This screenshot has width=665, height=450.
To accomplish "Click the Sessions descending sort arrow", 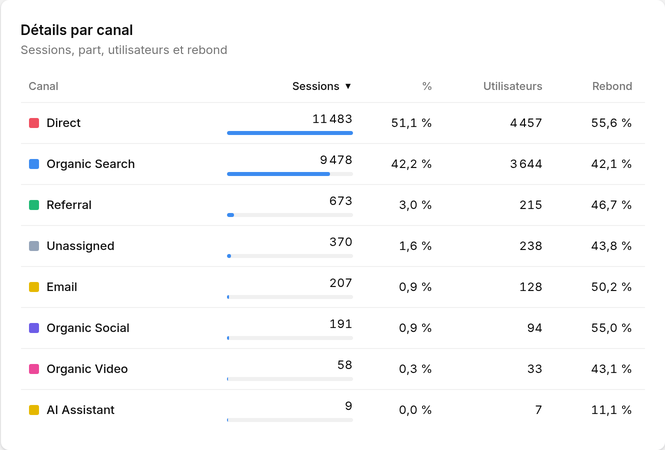I will click(x=348, y=86).
